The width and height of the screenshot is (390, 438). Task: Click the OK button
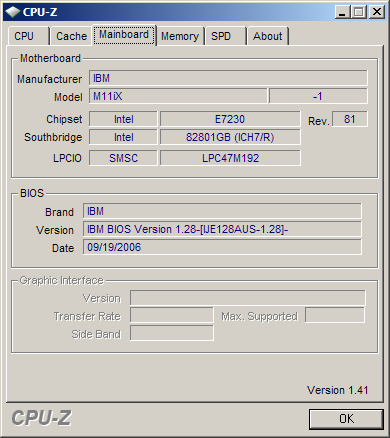click(x=346, y=419)
